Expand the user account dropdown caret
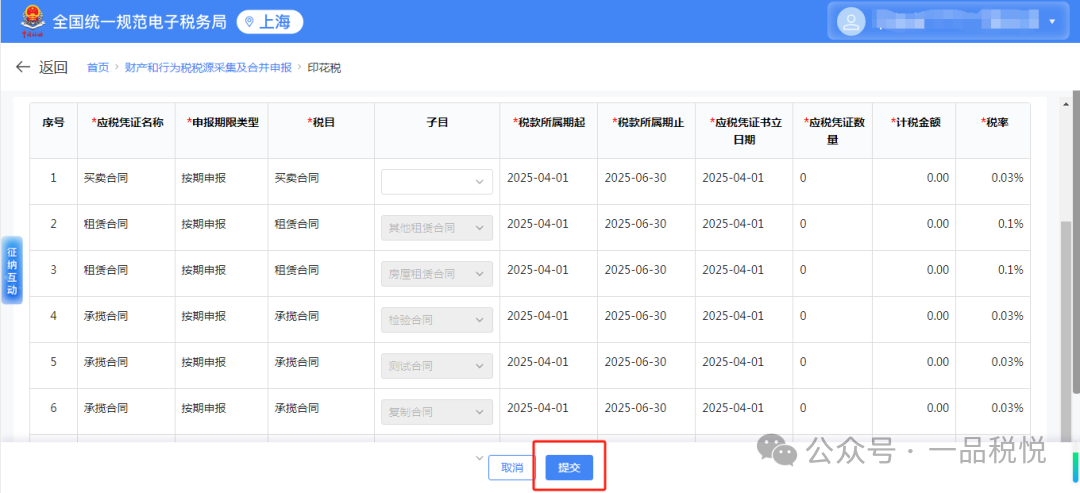The image size is (1080, 493). pos(1051,21)
